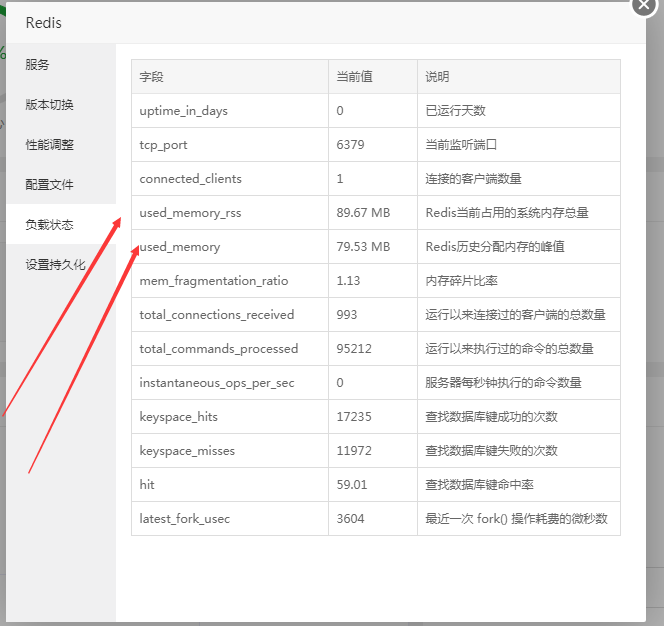Screen dimensions: 664x626
Task: Select the 负载状态 tab
Action: tap(50, 225)
